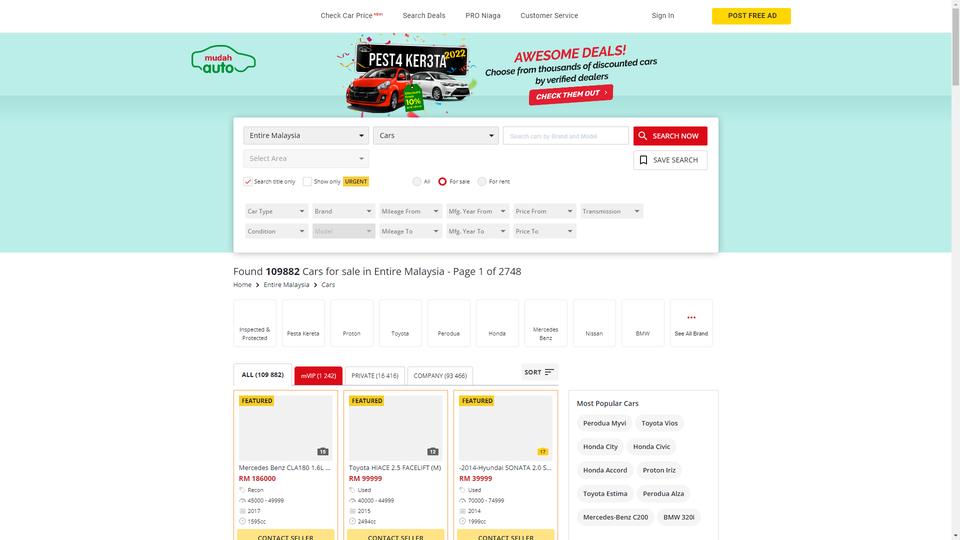Click the mudah auto logo
This screenshot has width=960, height=540.
[x=223, y=60]
